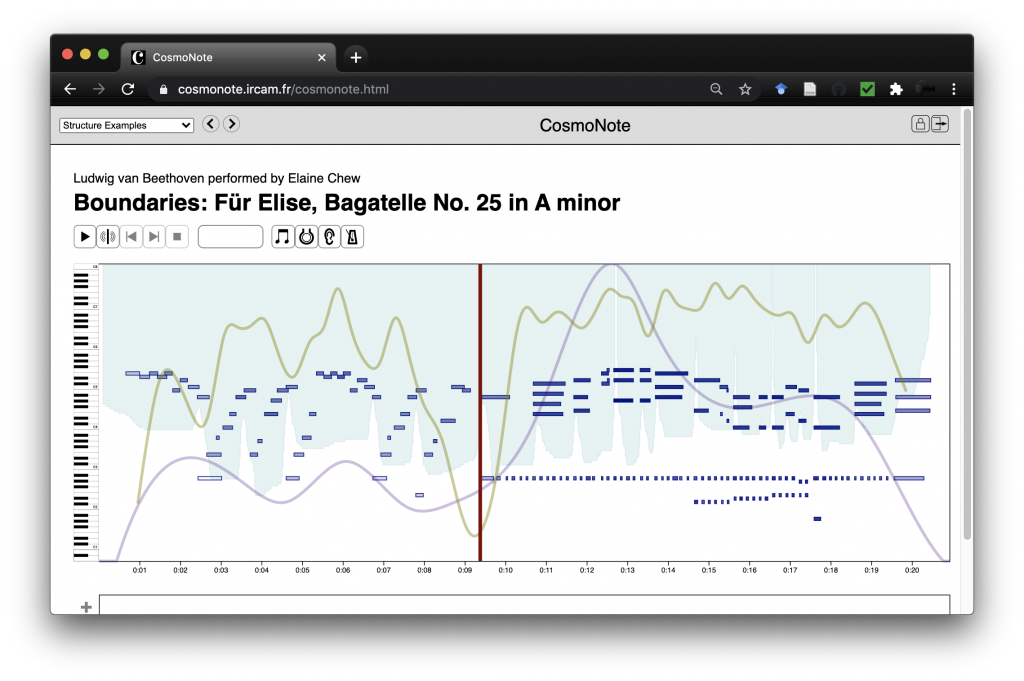Click the play-from-cursor sound button
The image size is (1024, 681).
coord(108,237)
